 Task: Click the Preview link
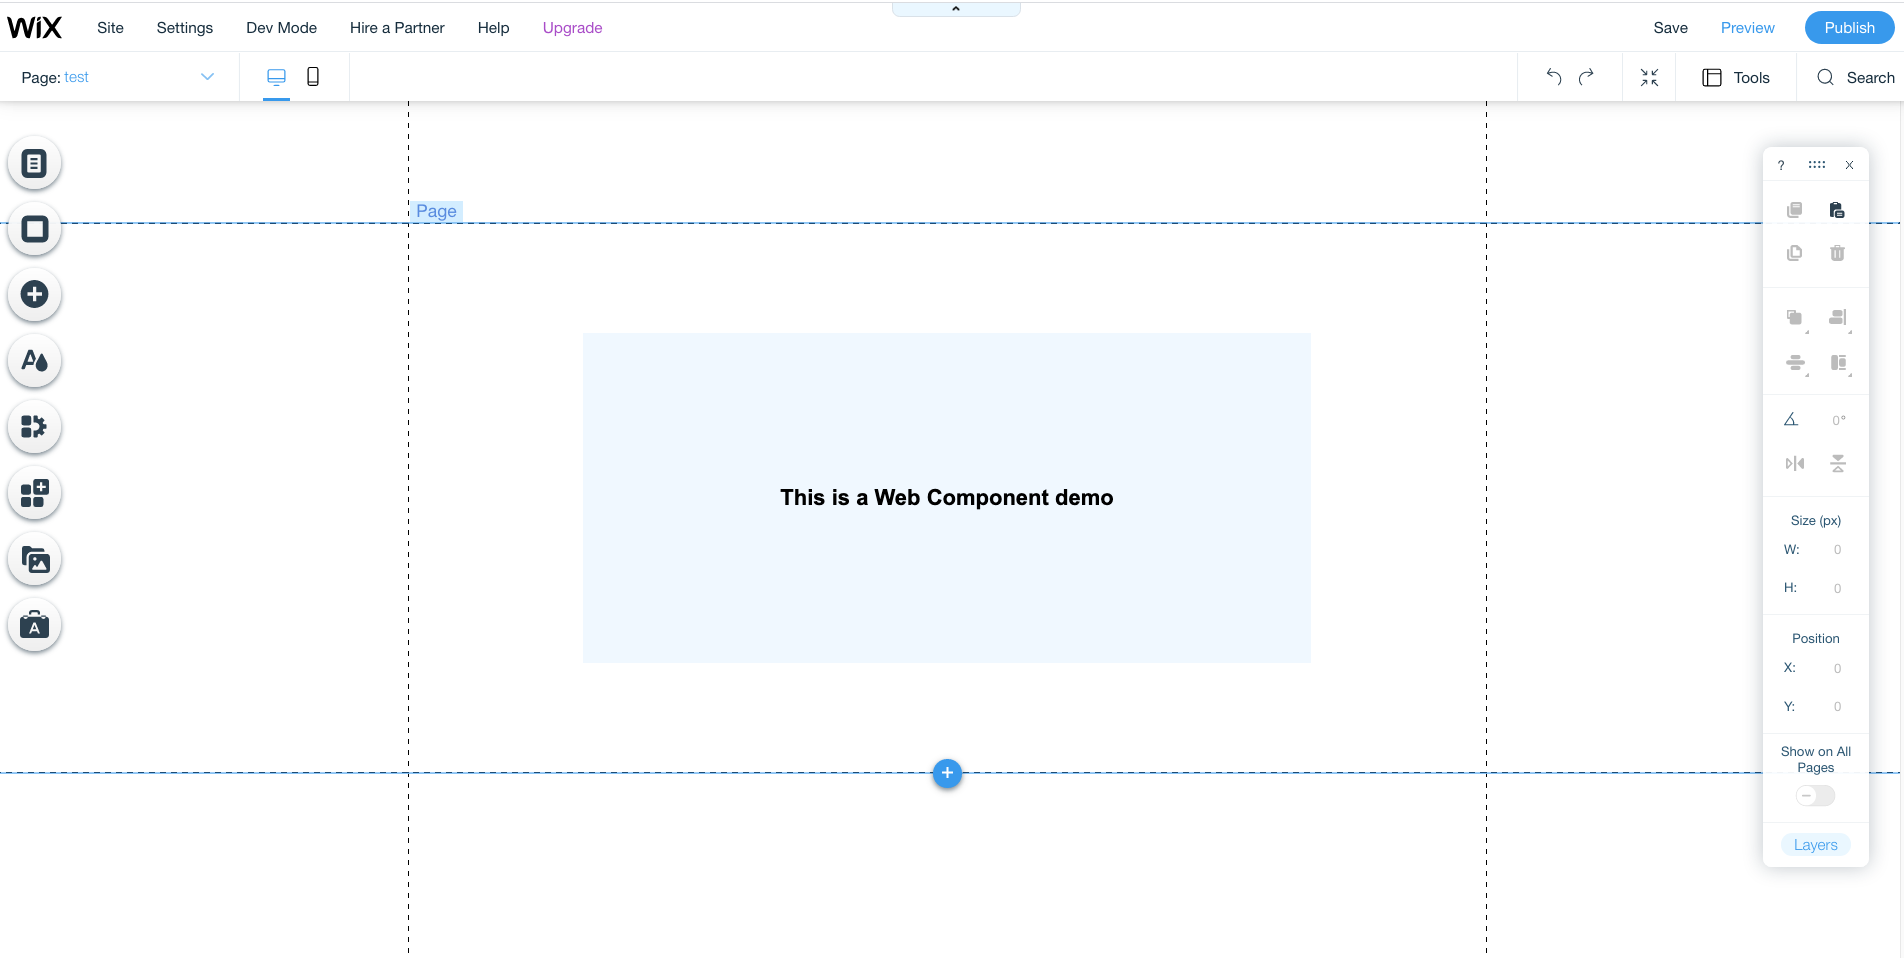(x=1748, y=28)
